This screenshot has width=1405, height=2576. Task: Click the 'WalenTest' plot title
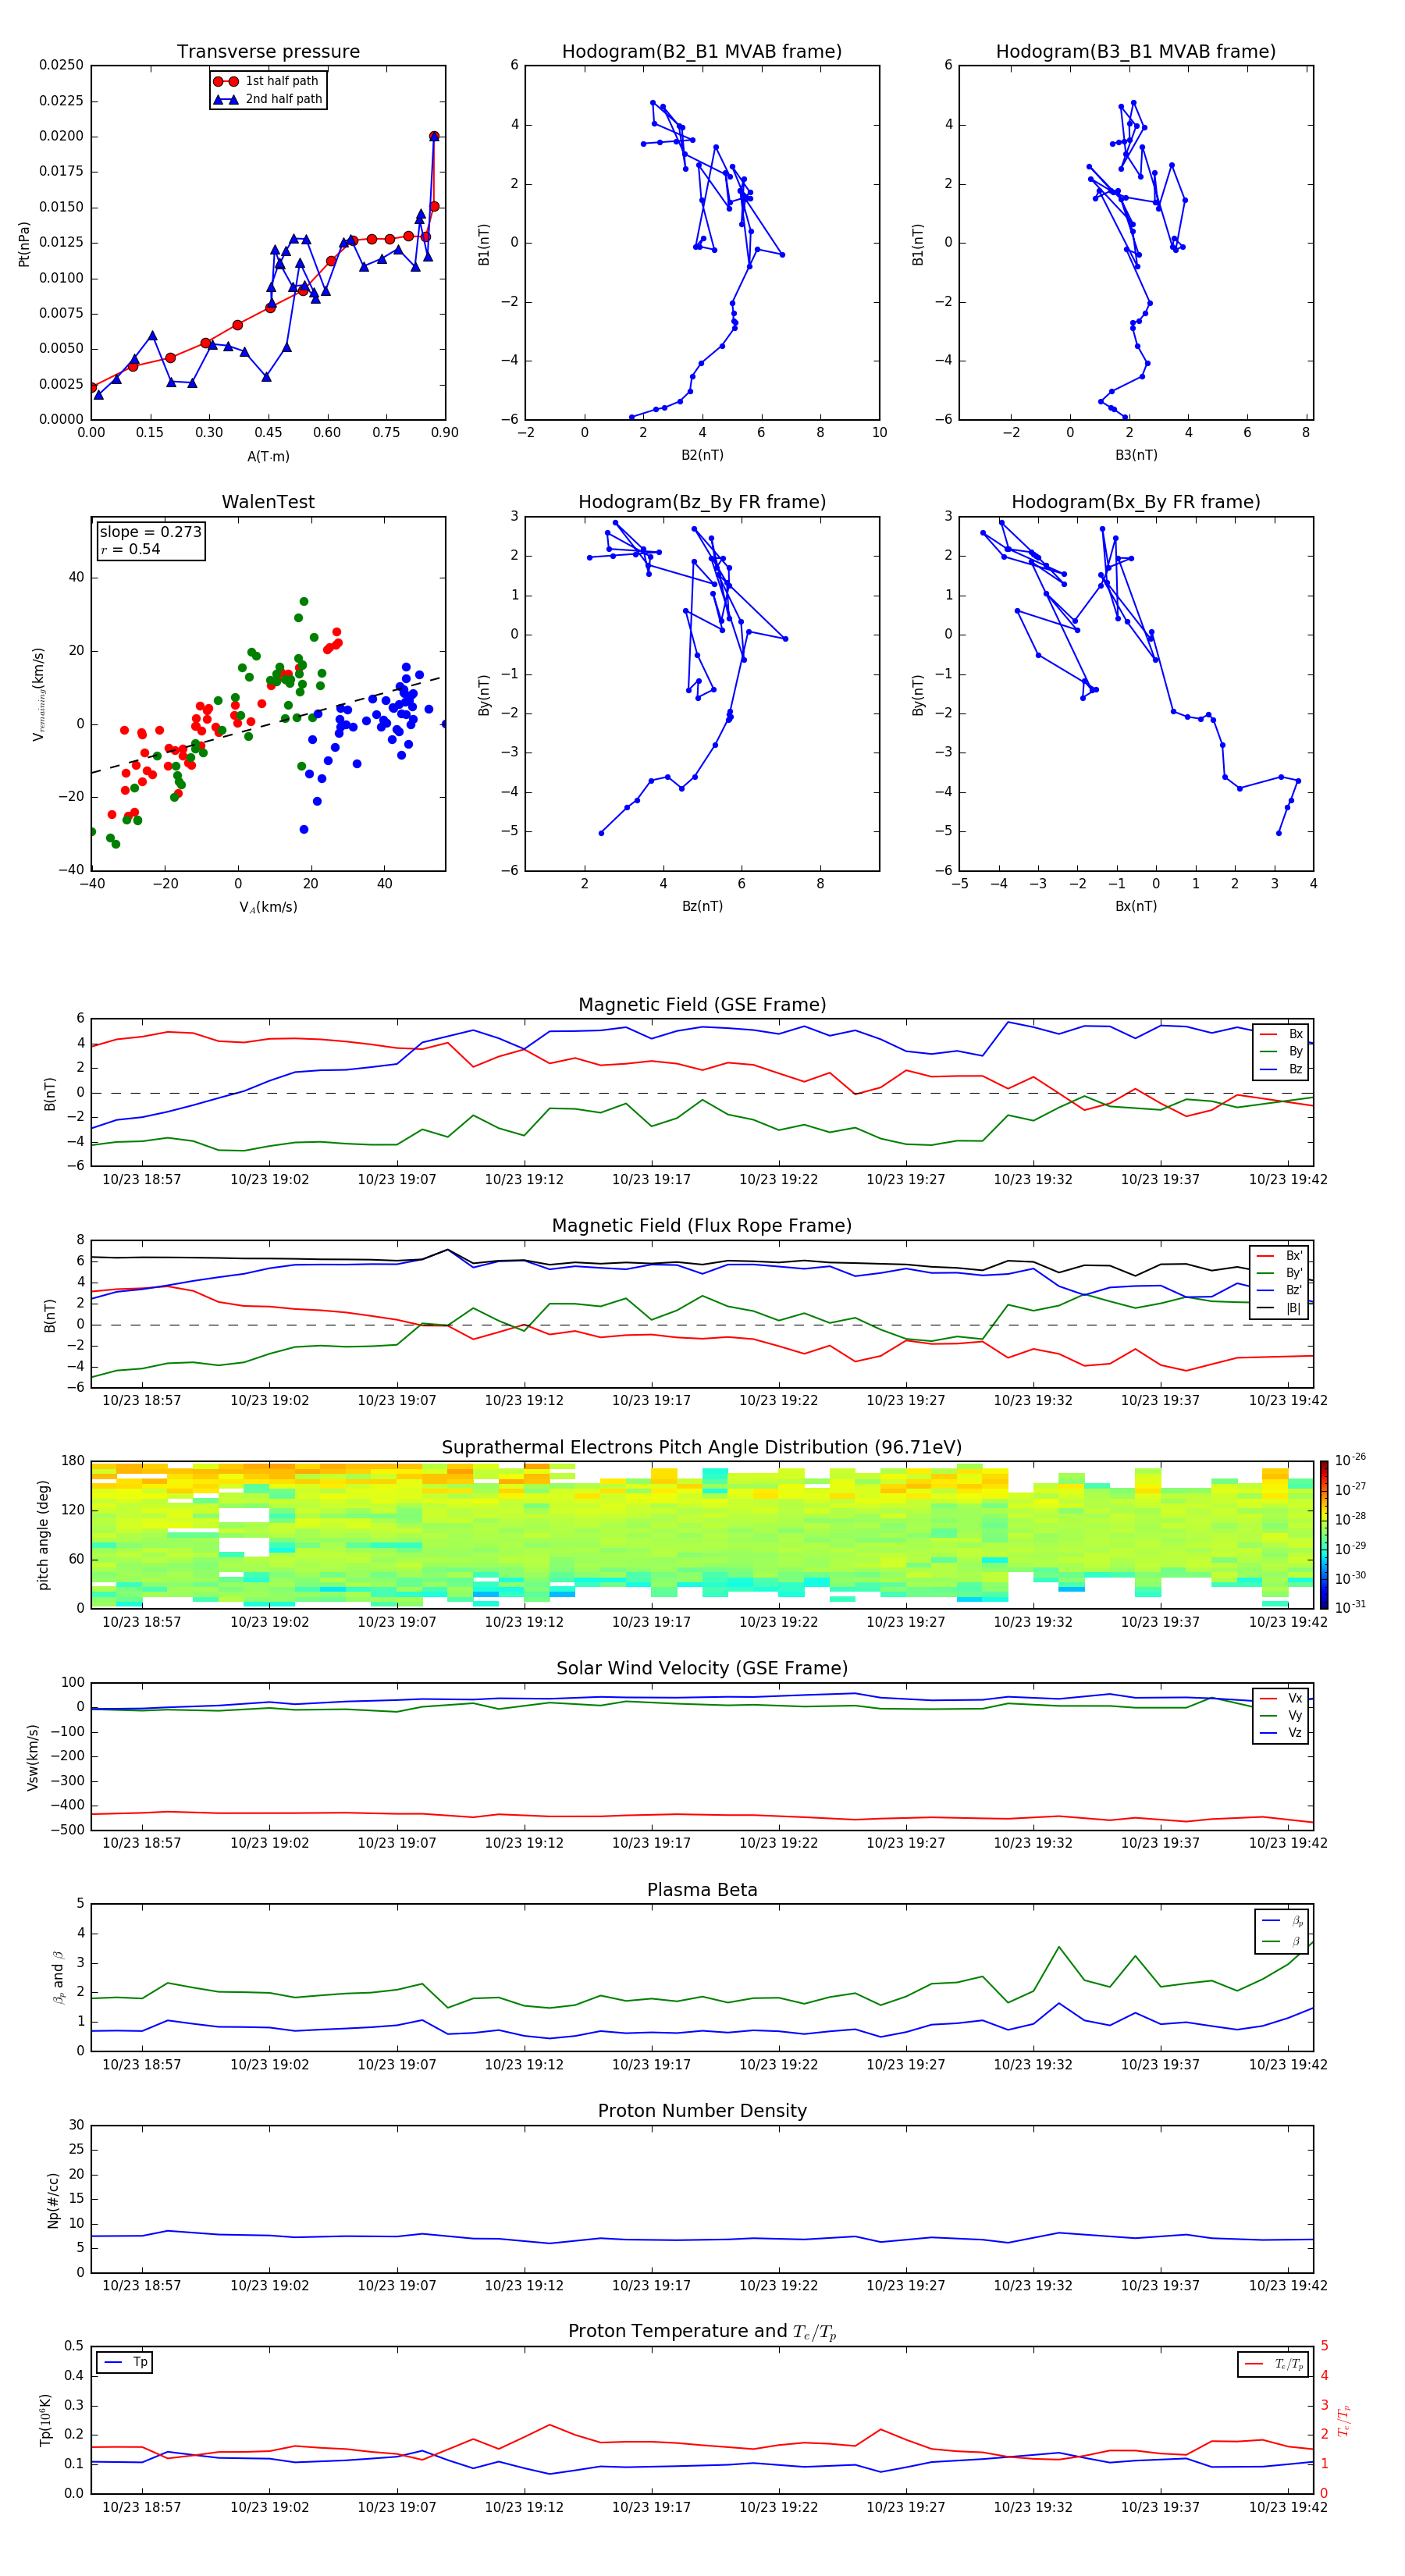[268, 502]
